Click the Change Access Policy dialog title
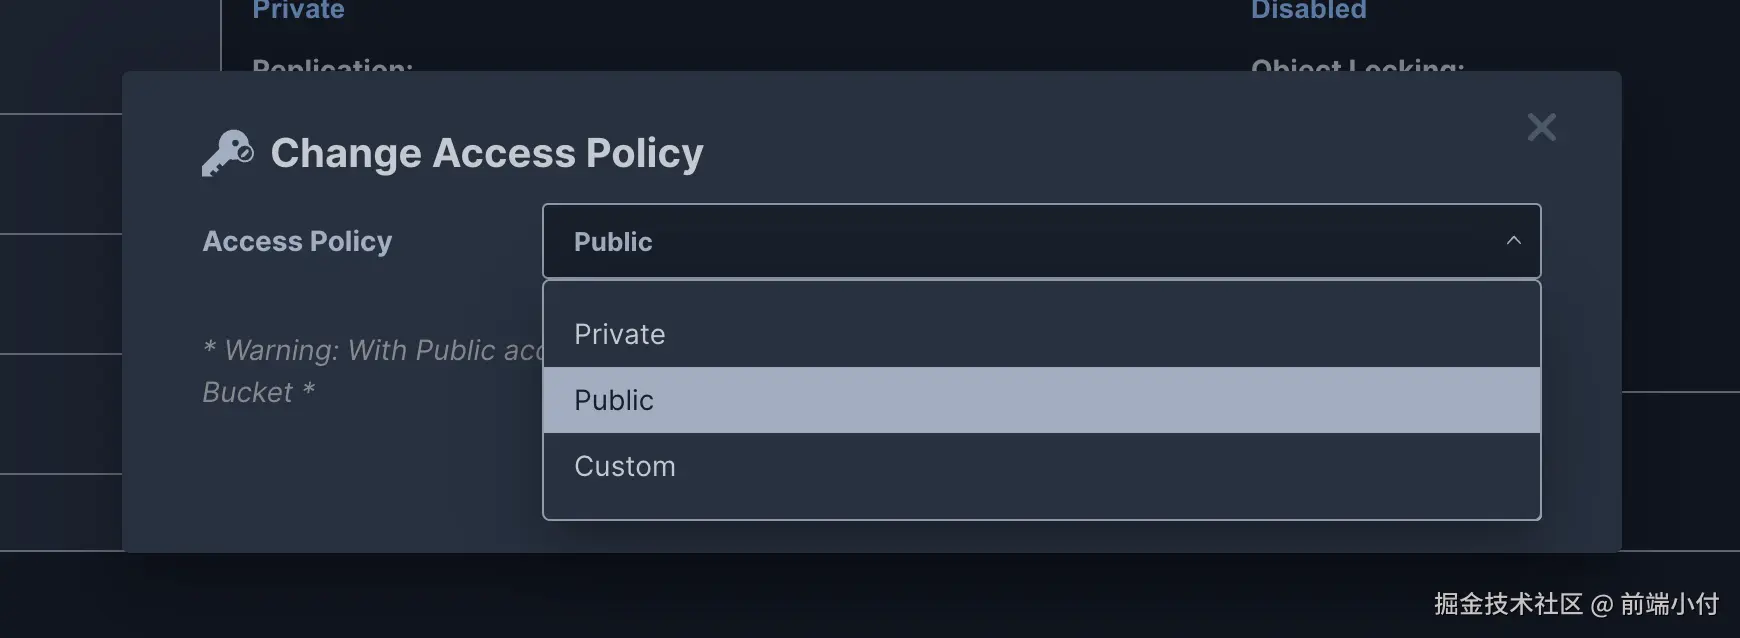 486,152
